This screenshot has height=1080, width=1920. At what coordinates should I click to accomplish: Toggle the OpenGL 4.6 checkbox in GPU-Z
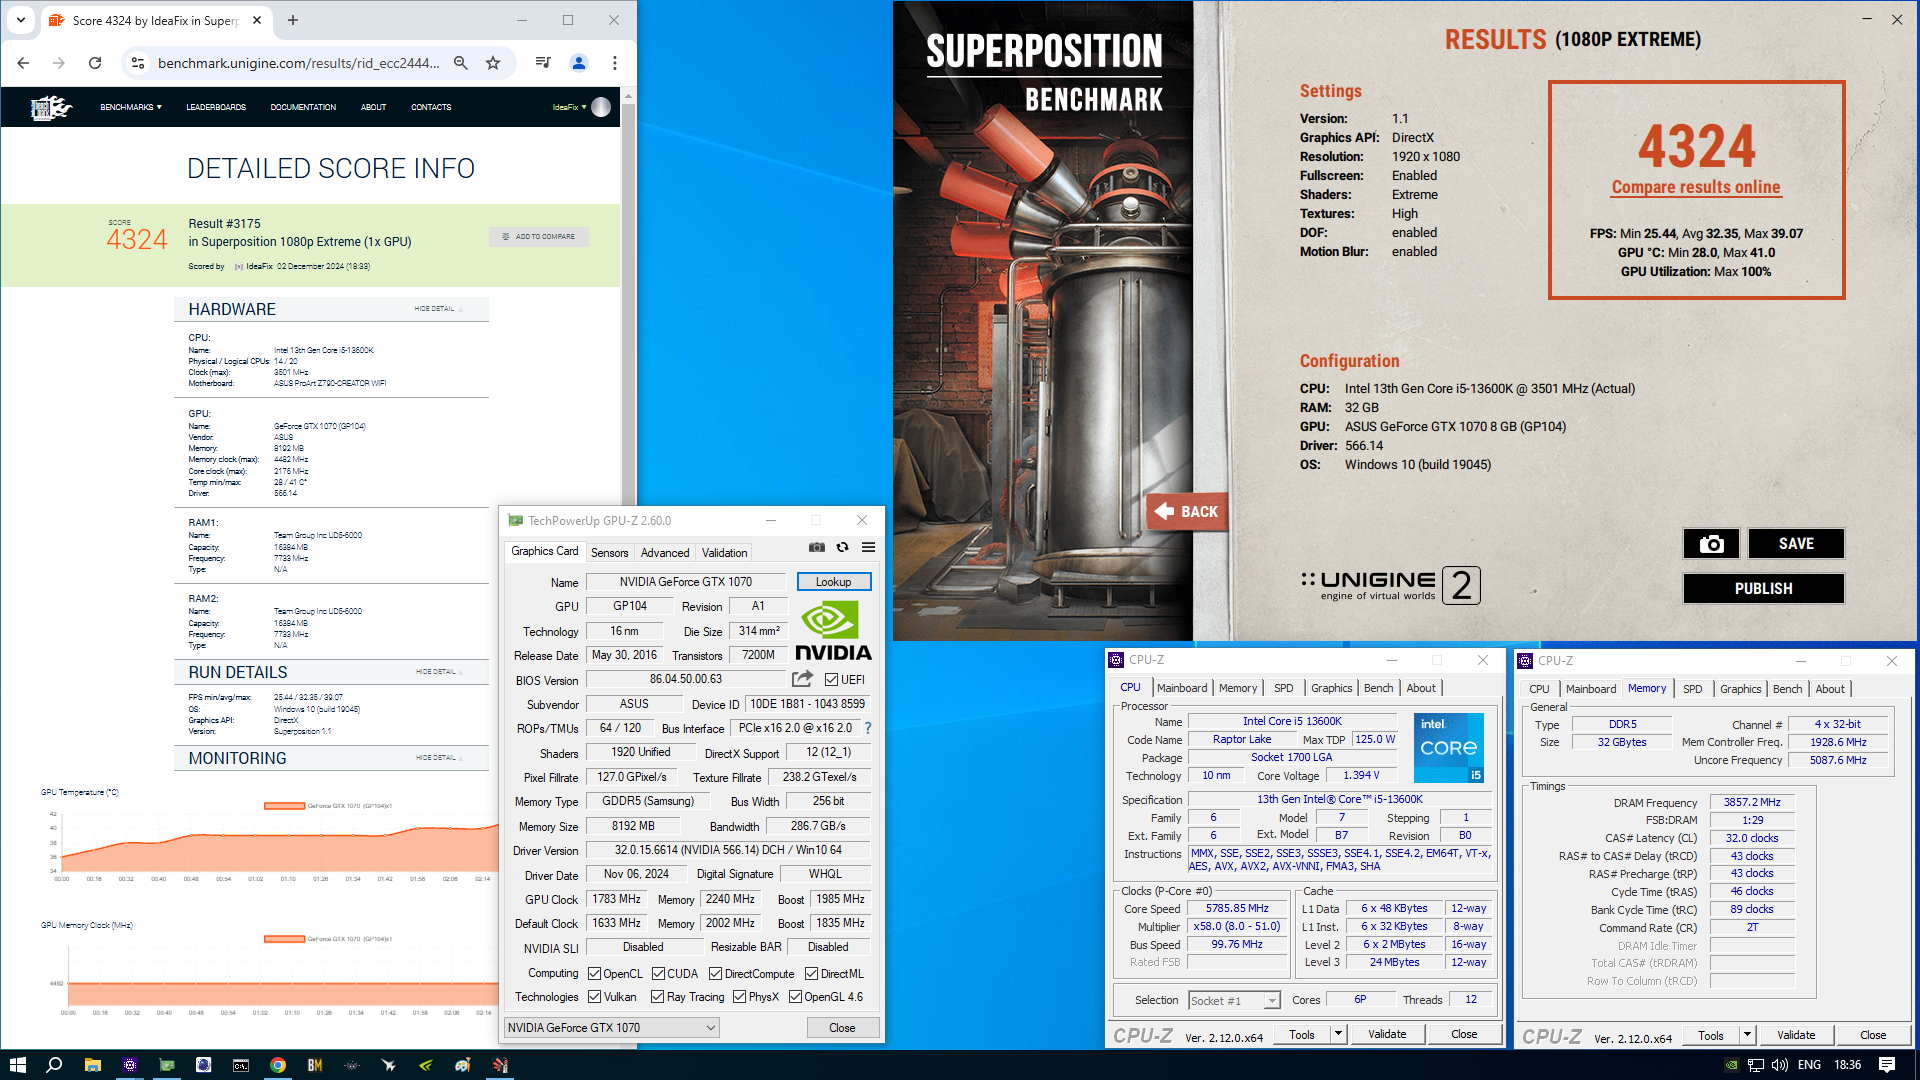click(x=795, y=997)
